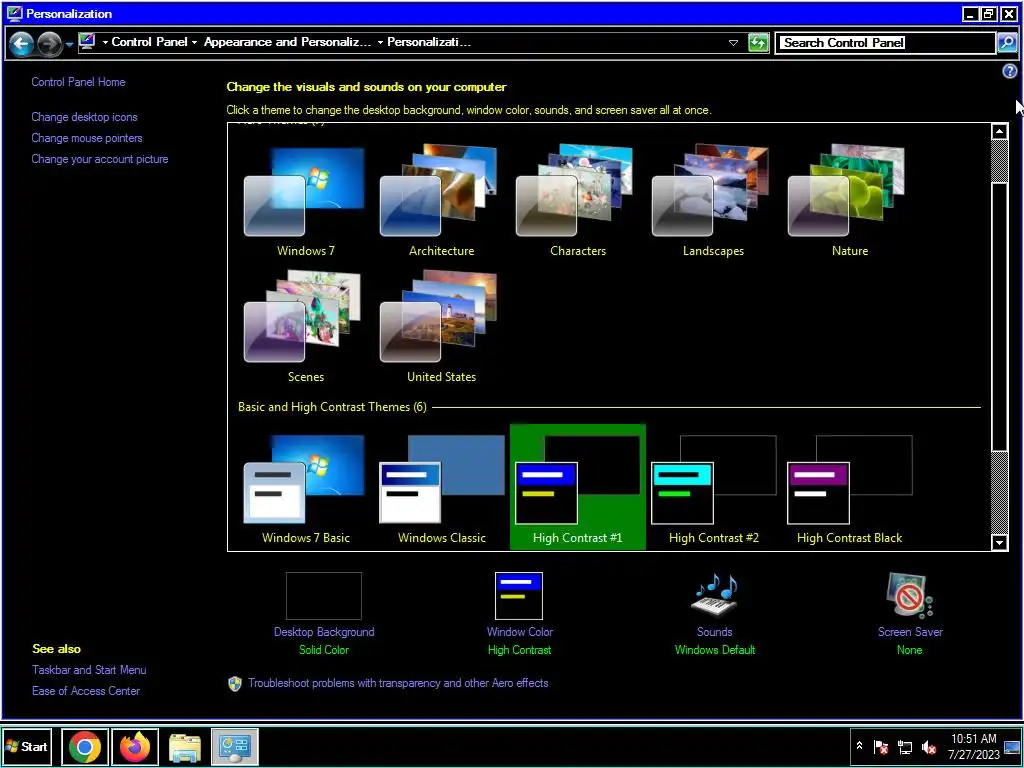
Task: Click the Show desktop button
Action: [x=1012, y=746]
